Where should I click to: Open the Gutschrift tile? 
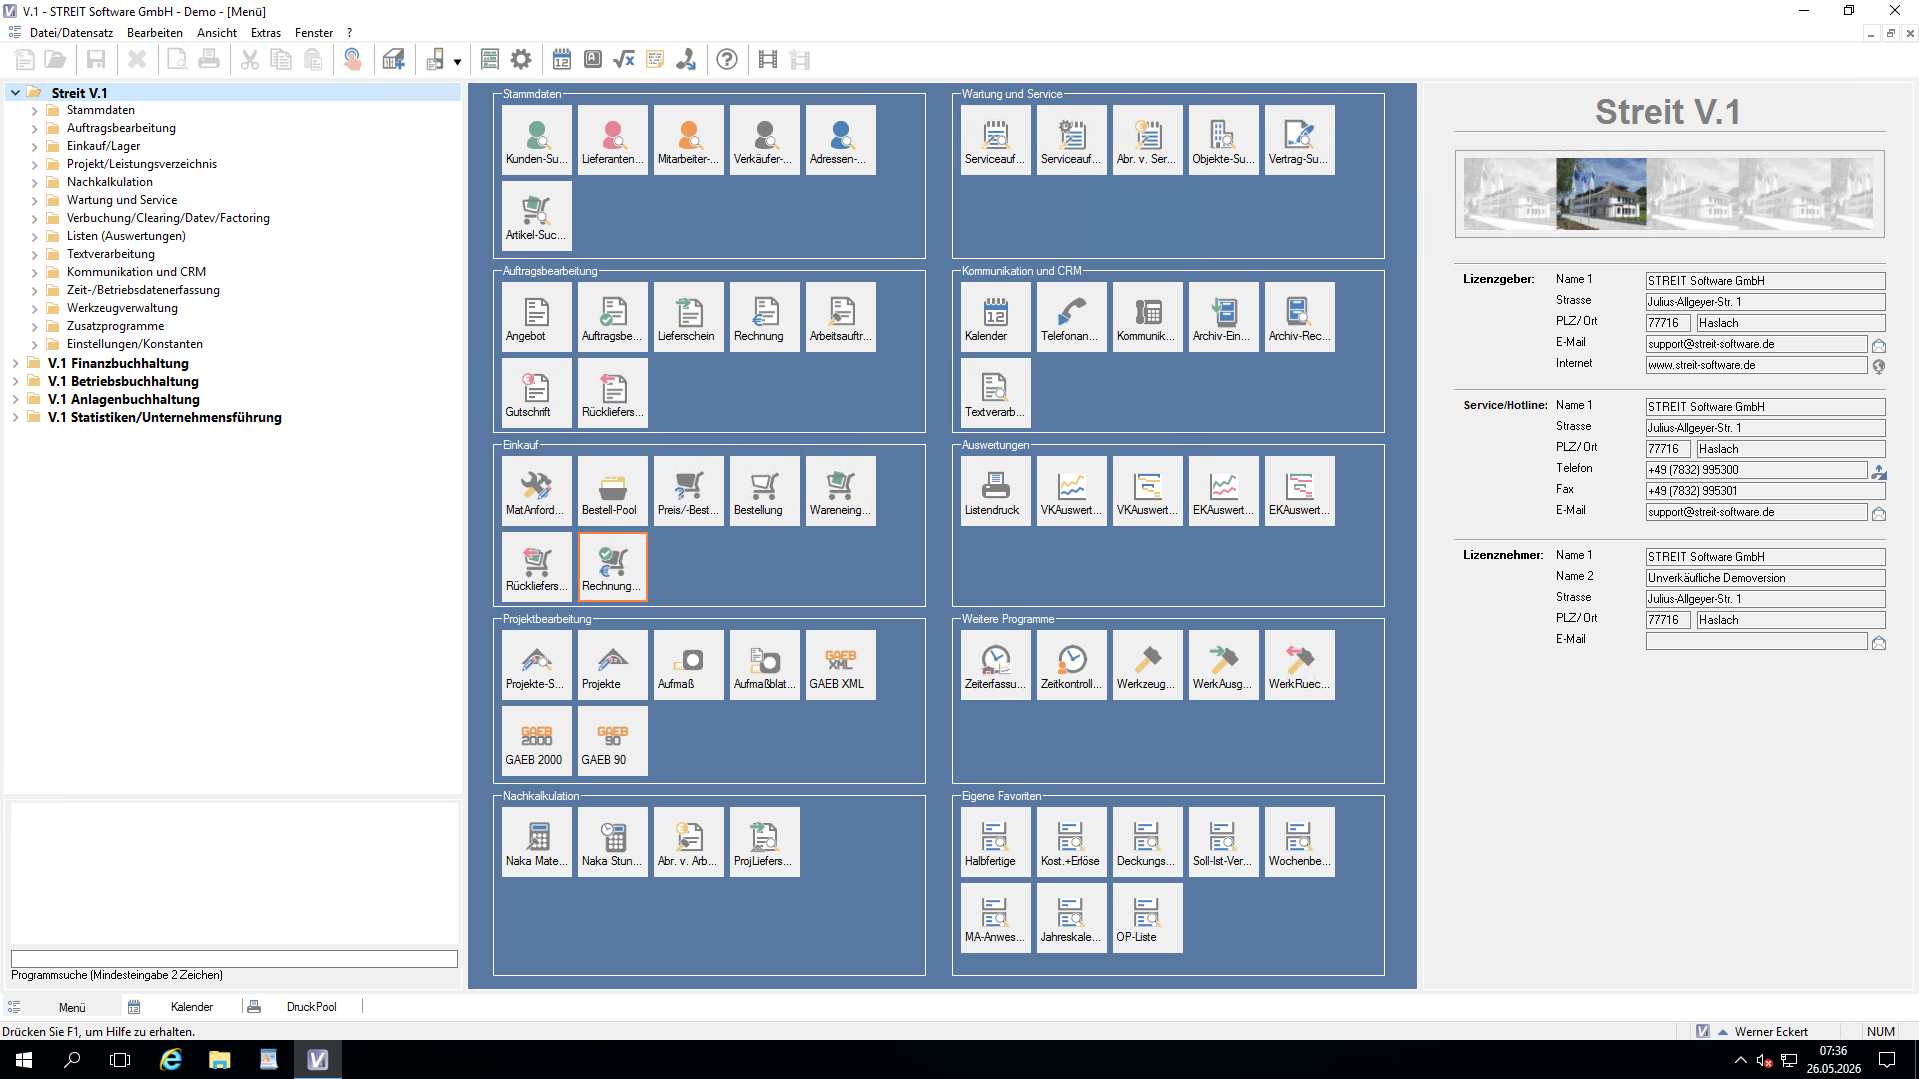pos(537,393)
